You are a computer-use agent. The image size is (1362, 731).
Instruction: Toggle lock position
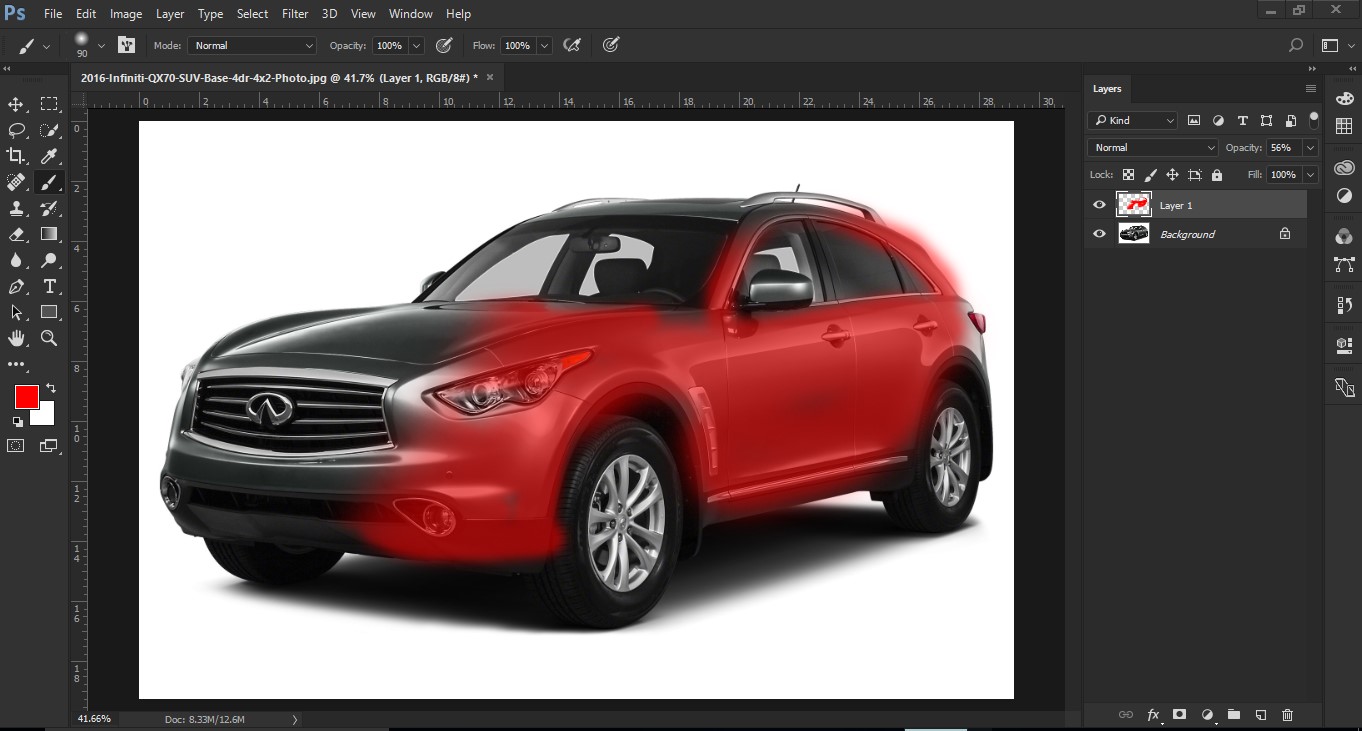pos(1172,175)
